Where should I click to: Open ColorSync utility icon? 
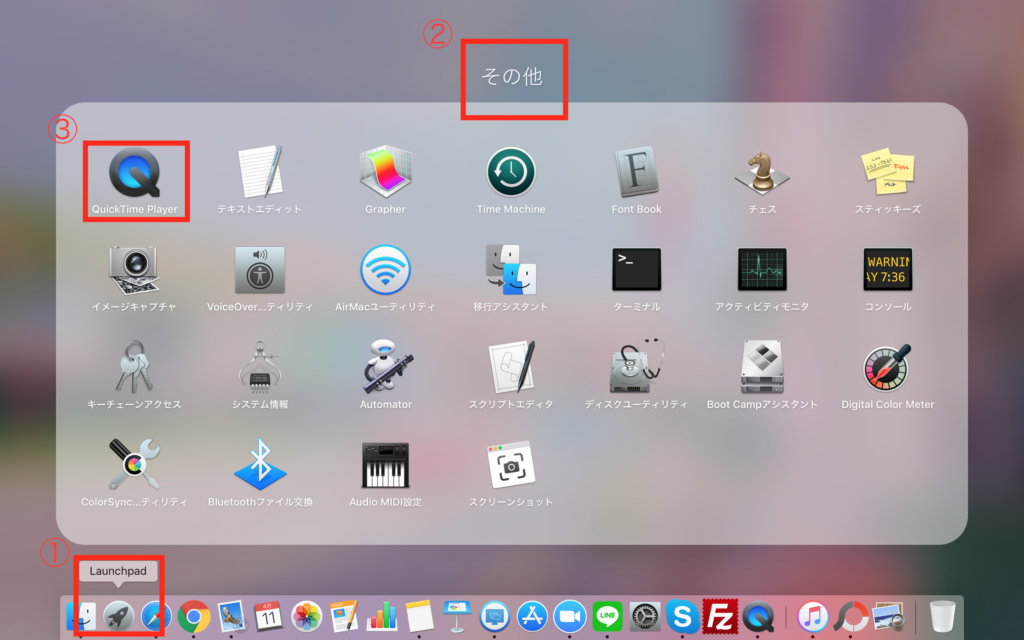[x=134, y=464]
